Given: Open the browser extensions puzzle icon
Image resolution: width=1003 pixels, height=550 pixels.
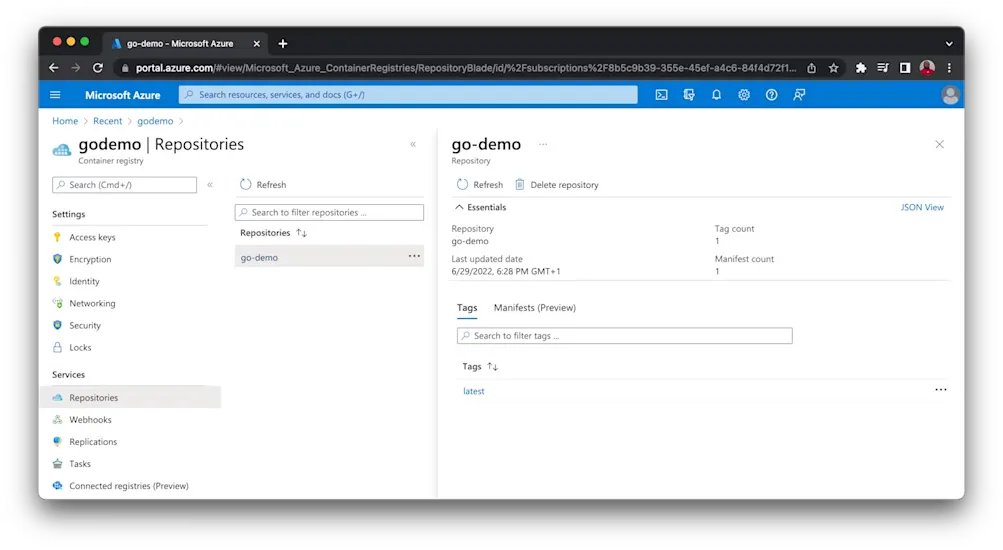Looking at the screenshot, I should point(861,68).
